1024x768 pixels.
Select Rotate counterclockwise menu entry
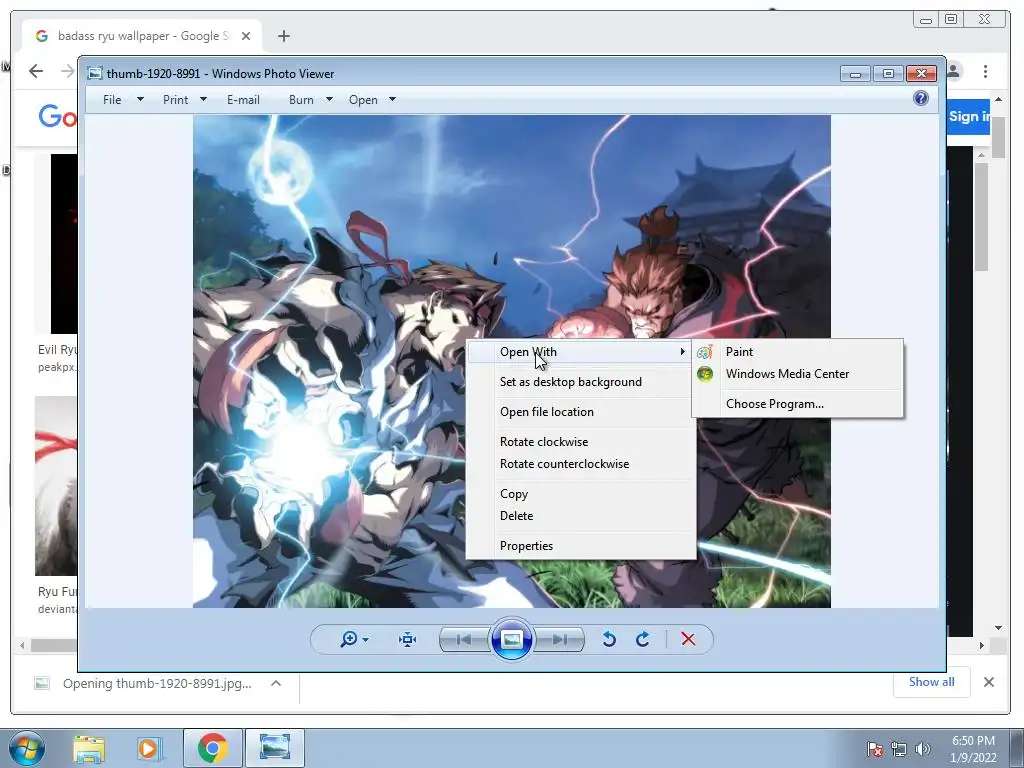[x=580, y=464]
